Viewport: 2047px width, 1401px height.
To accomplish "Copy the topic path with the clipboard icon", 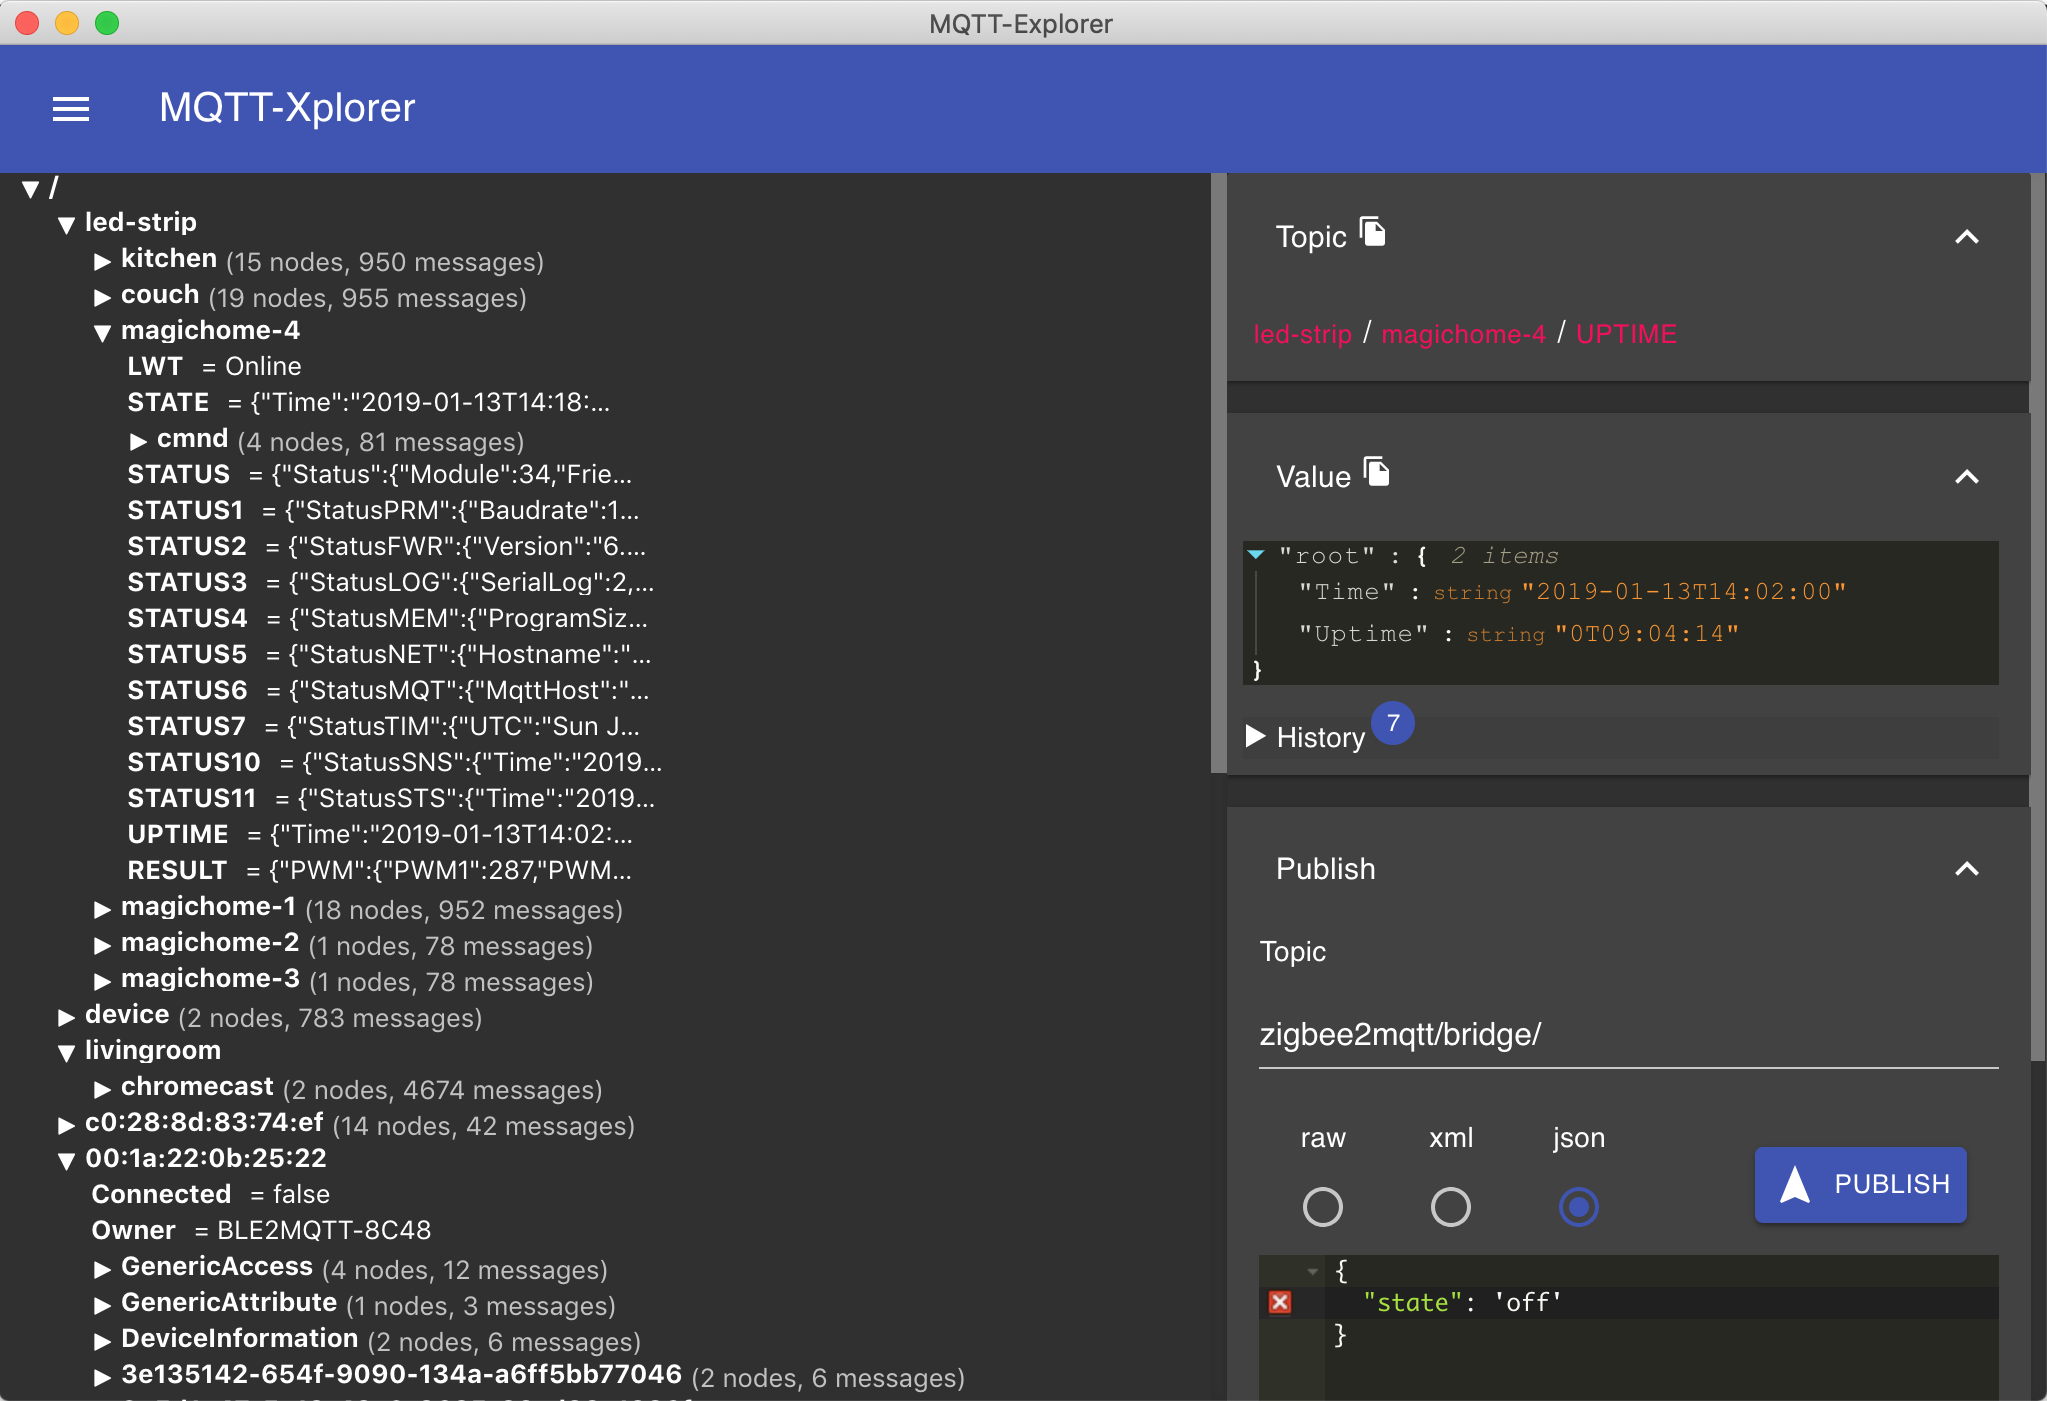I will 1373,232.
